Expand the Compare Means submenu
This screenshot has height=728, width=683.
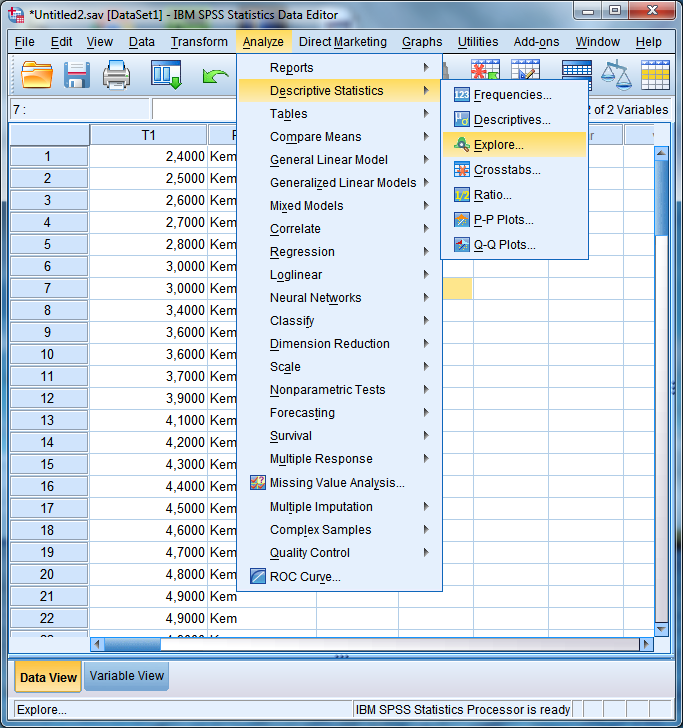(315, 137)
